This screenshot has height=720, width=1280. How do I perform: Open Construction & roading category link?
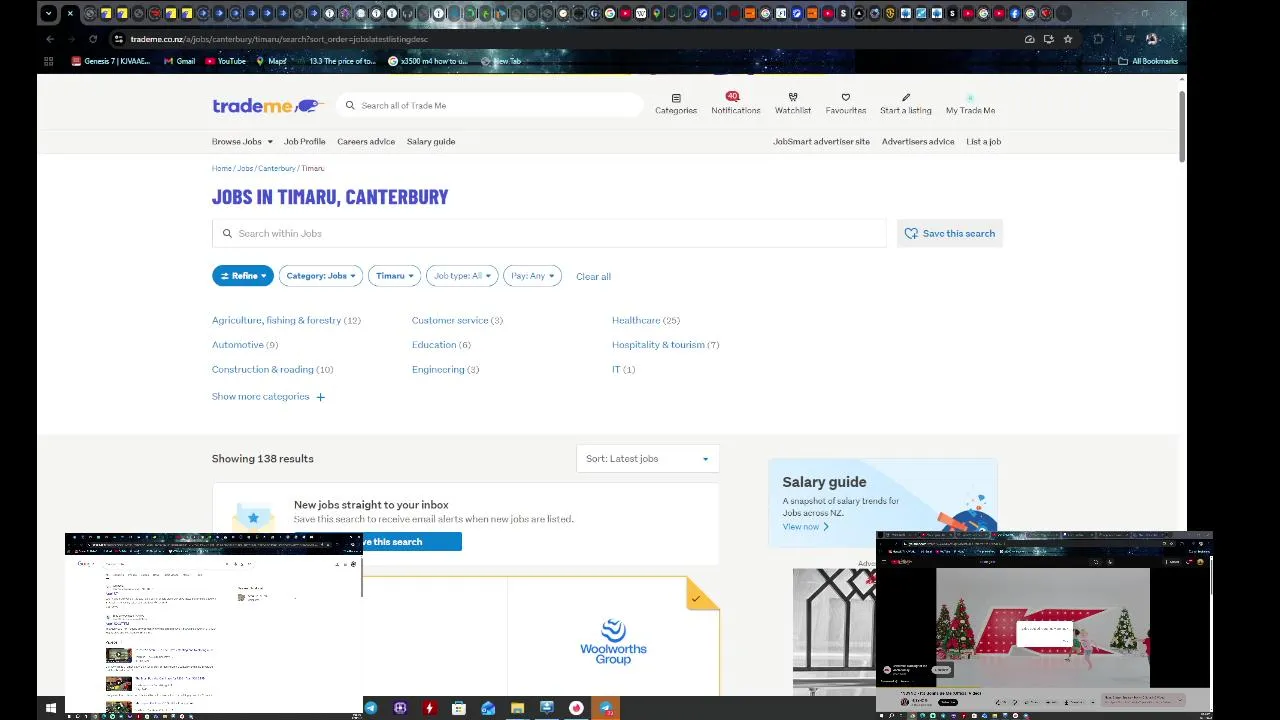272,369
